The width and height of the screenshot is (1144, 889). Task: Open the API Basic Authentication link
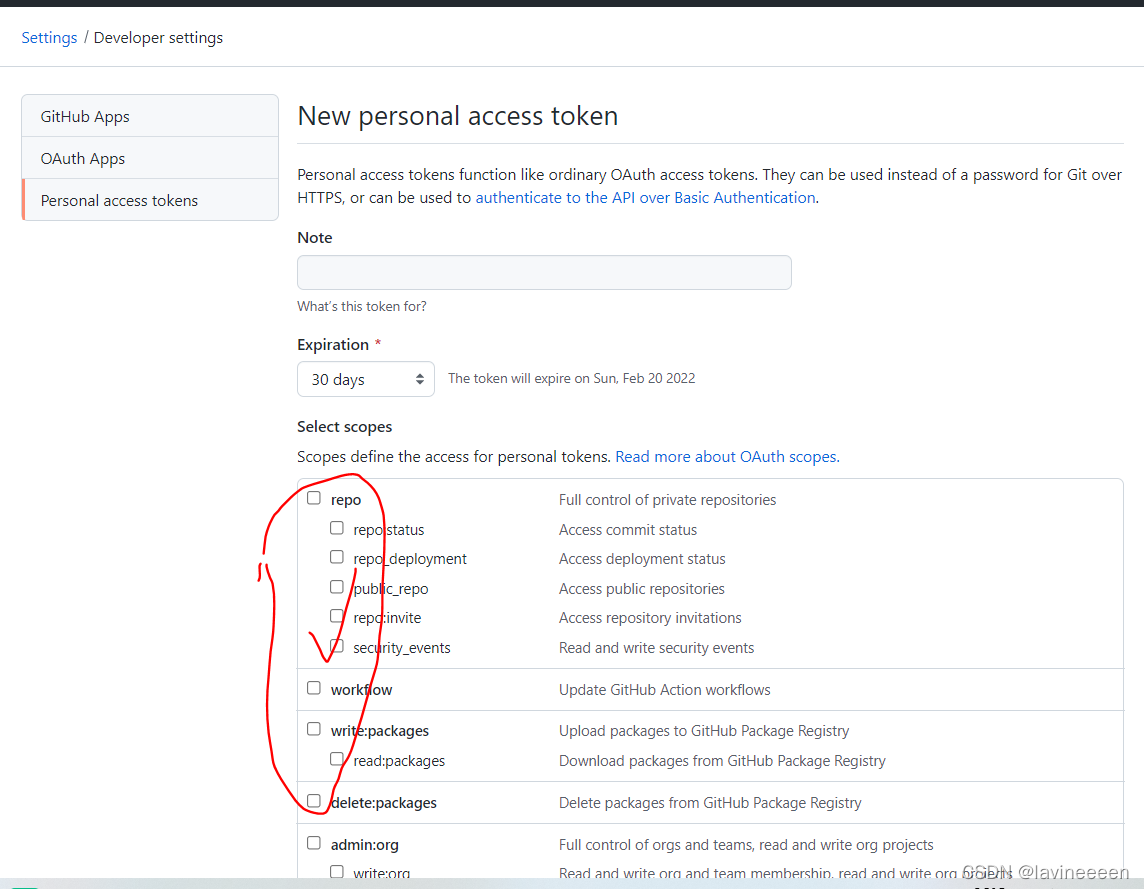pos(645,198)
